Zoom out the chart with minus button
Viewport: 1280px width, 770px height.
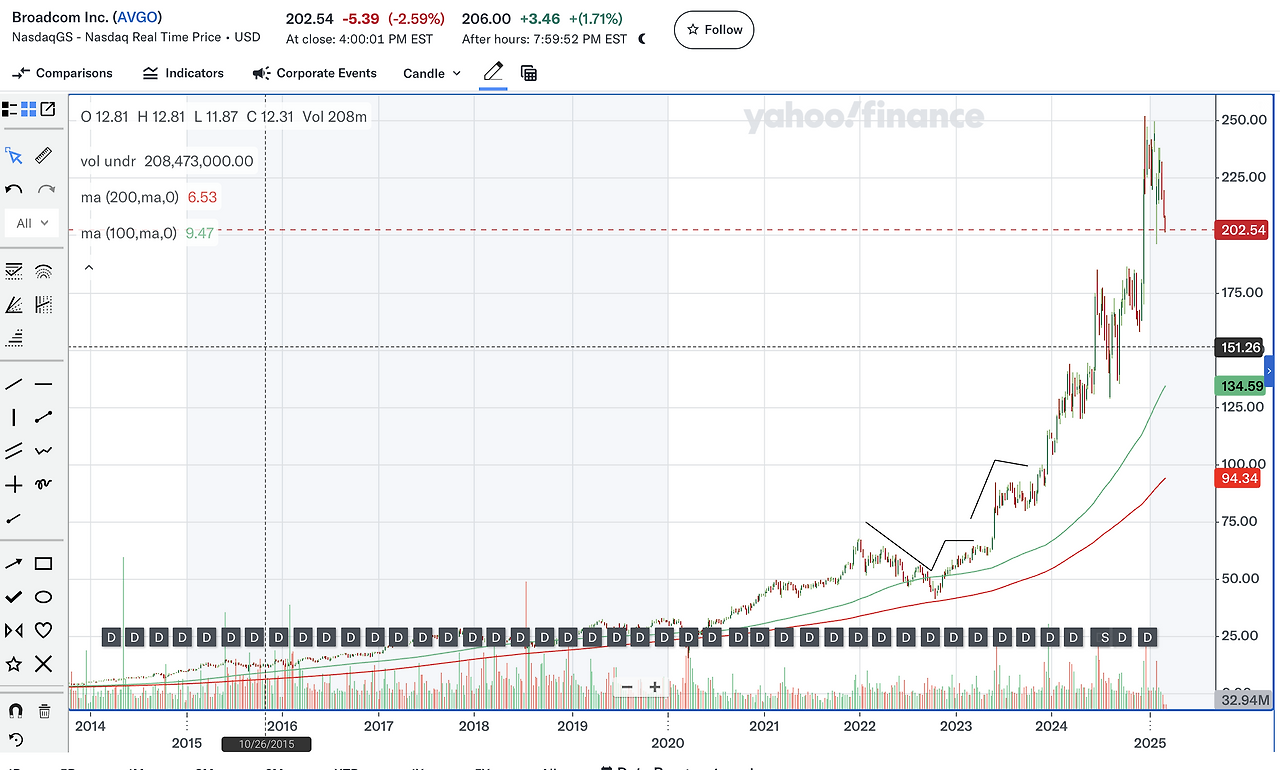[627, 687]
